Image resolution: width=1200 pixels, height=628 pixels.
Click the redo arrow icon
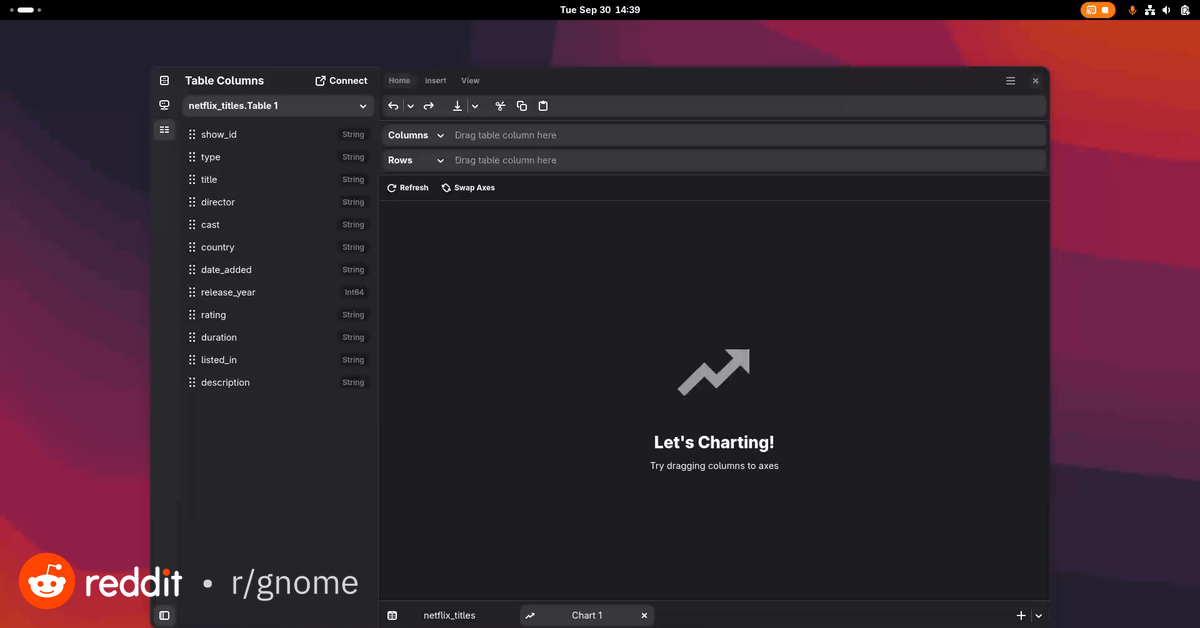pos(429,106)
